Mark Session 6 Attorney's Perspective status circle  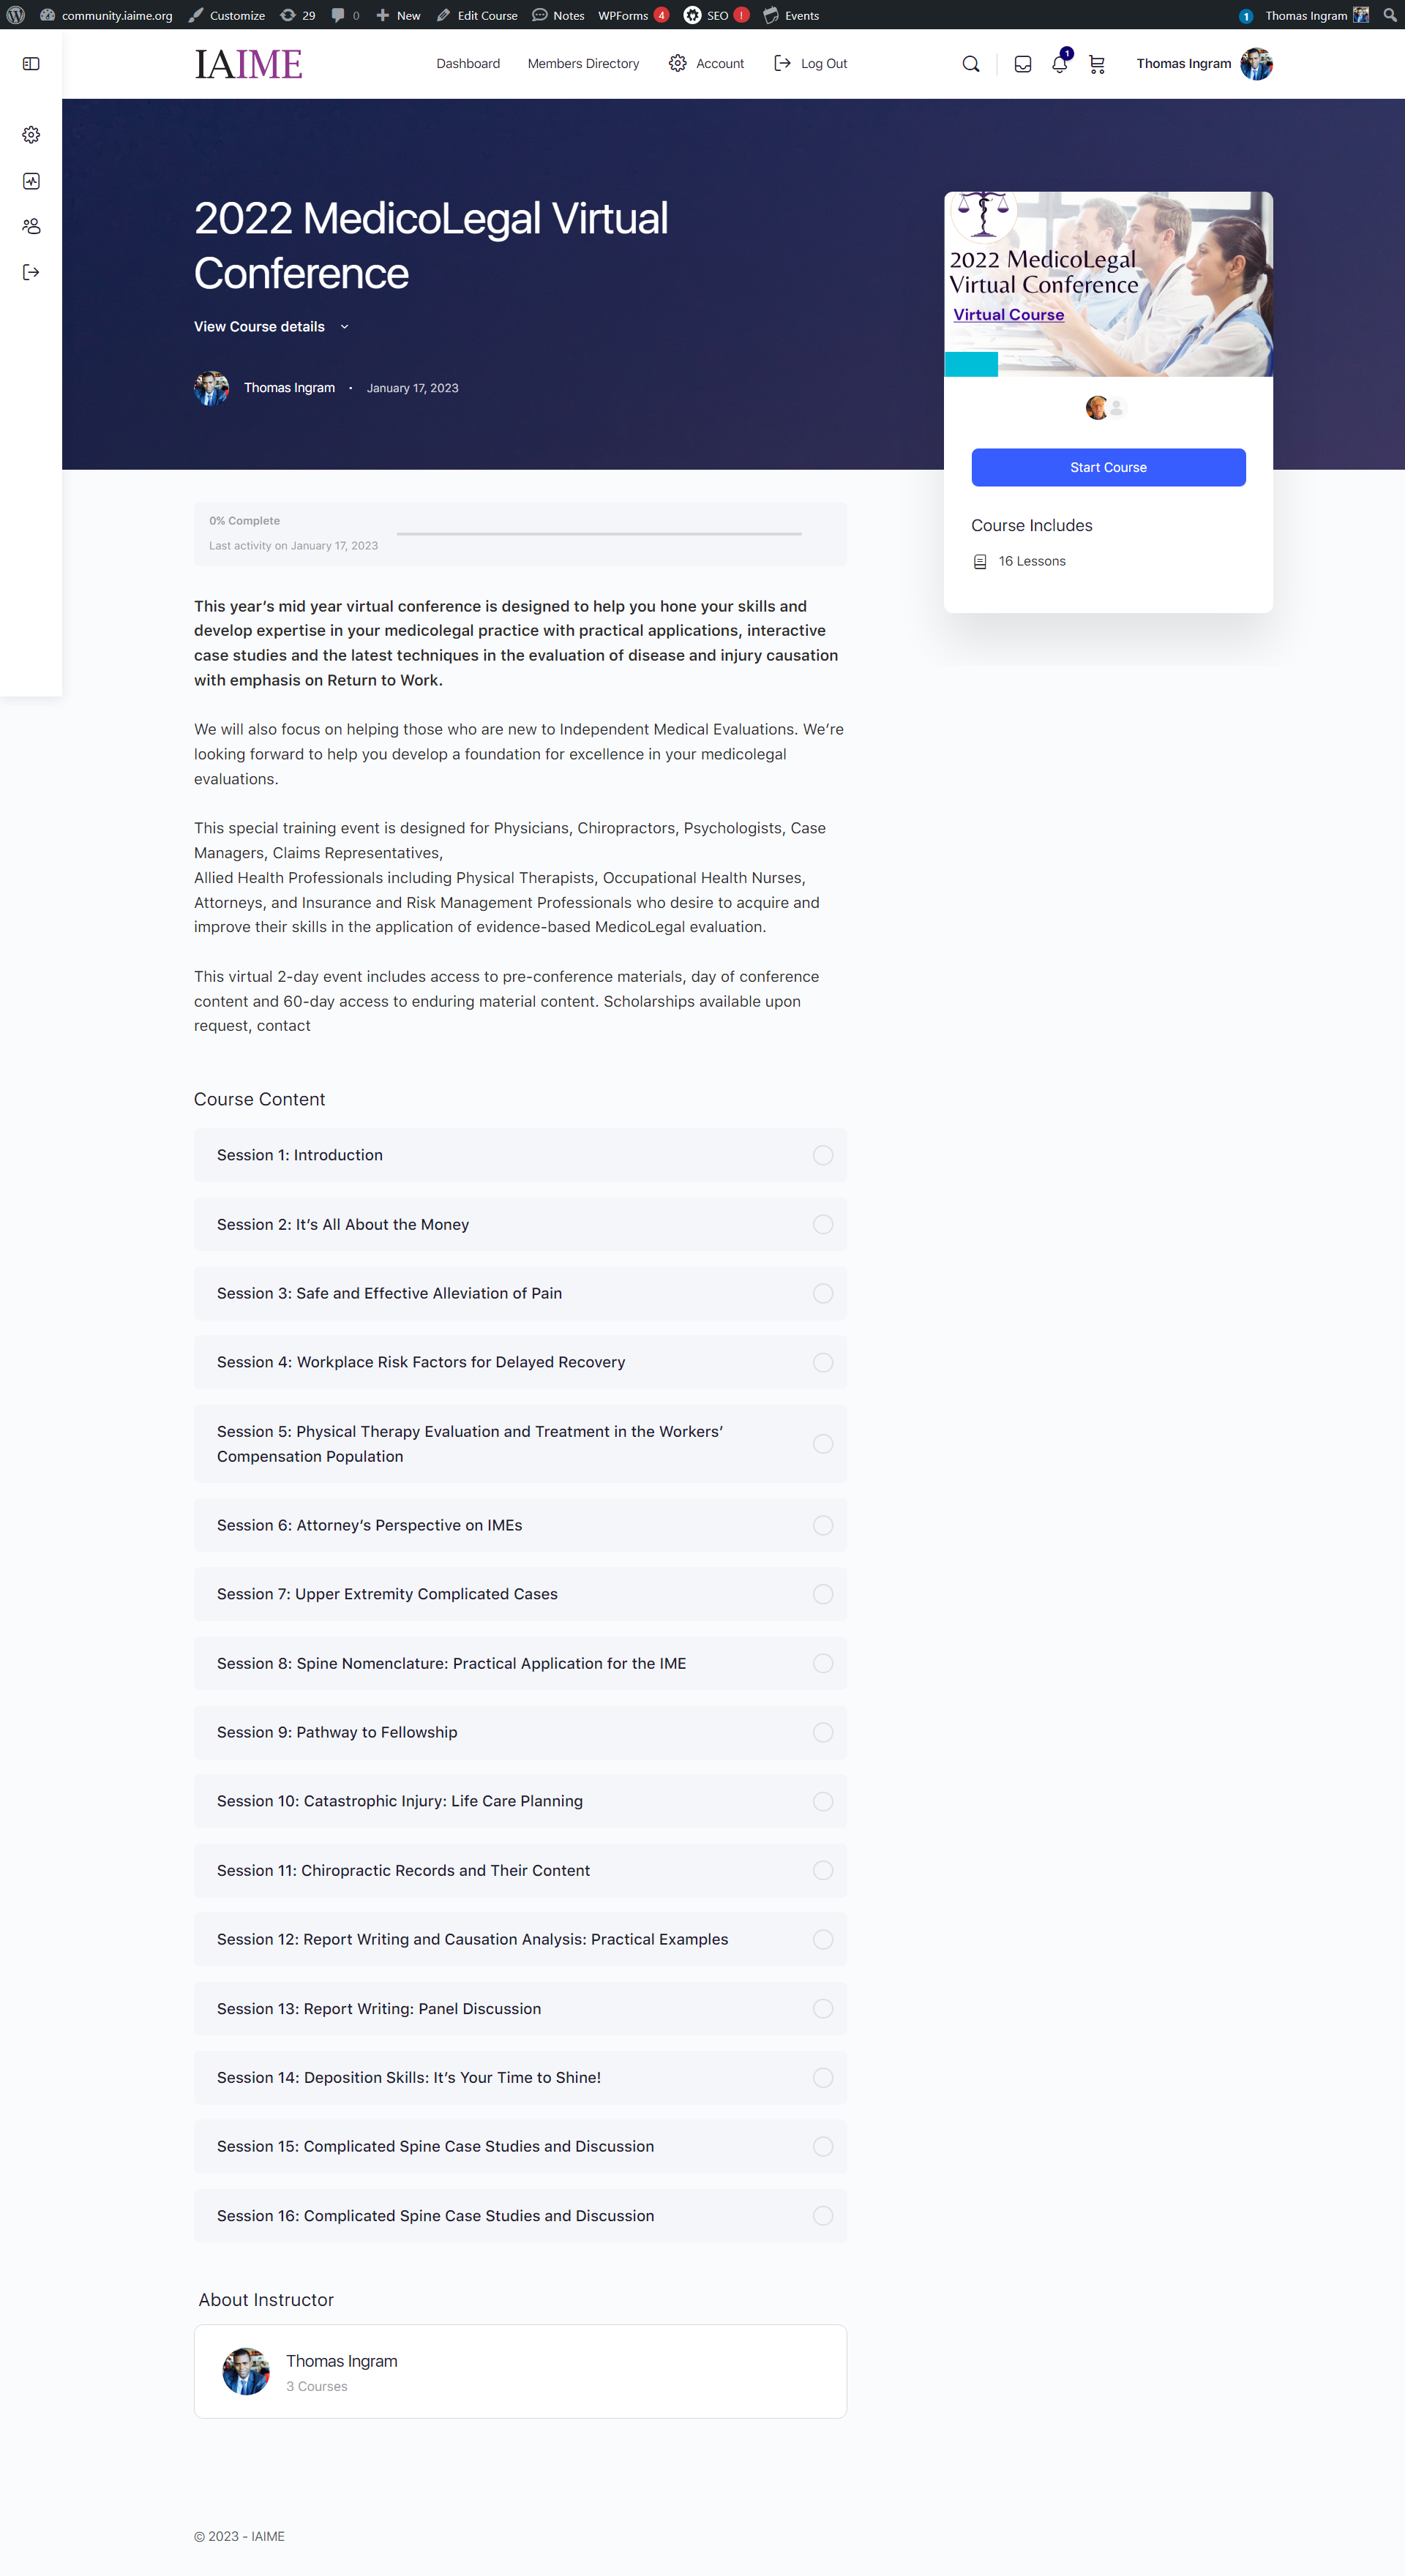coord(822,1525)
